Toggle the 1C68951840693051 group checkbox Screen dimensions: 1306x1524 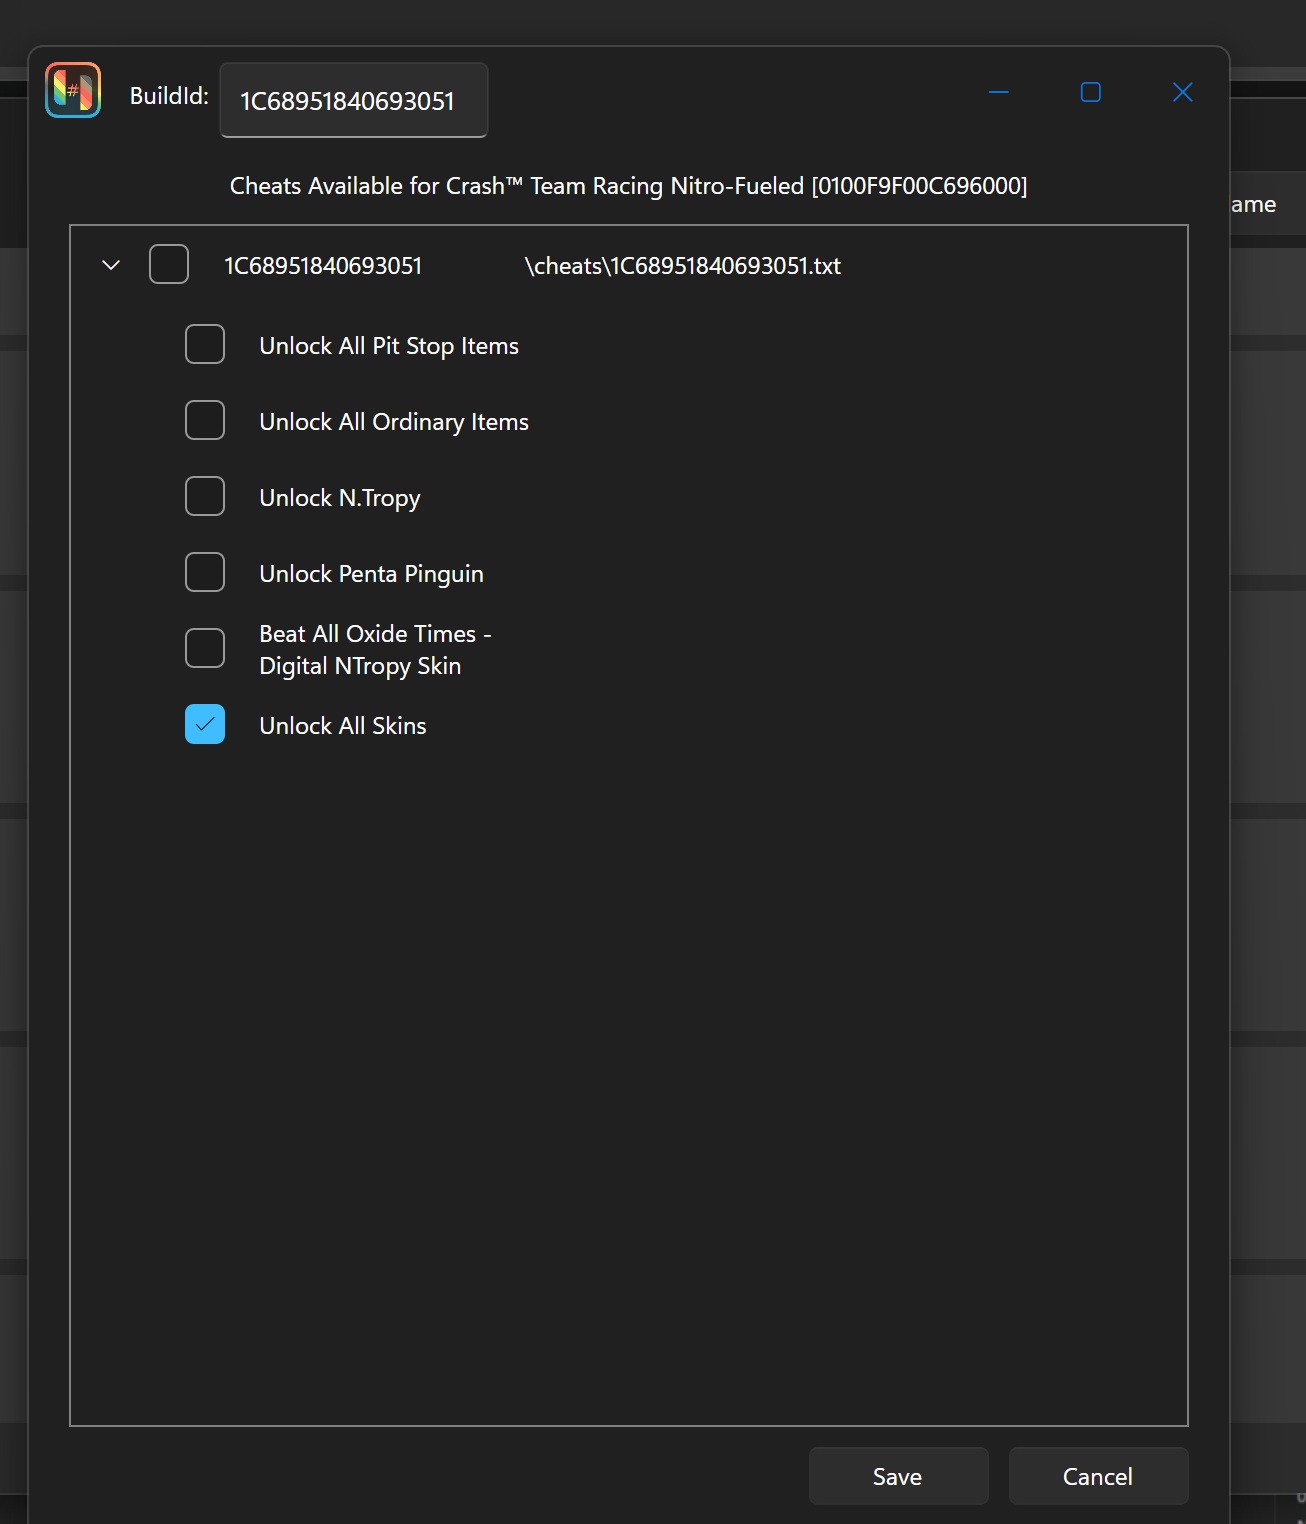point(169,265)
